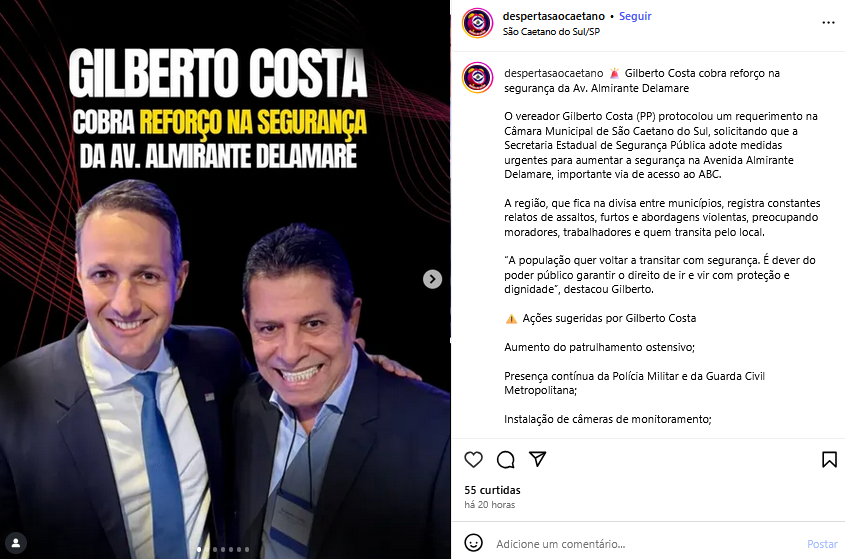Share post using the paper plane icon
Viewport: 845px width, 559px height.
click(x=537, y=459)
